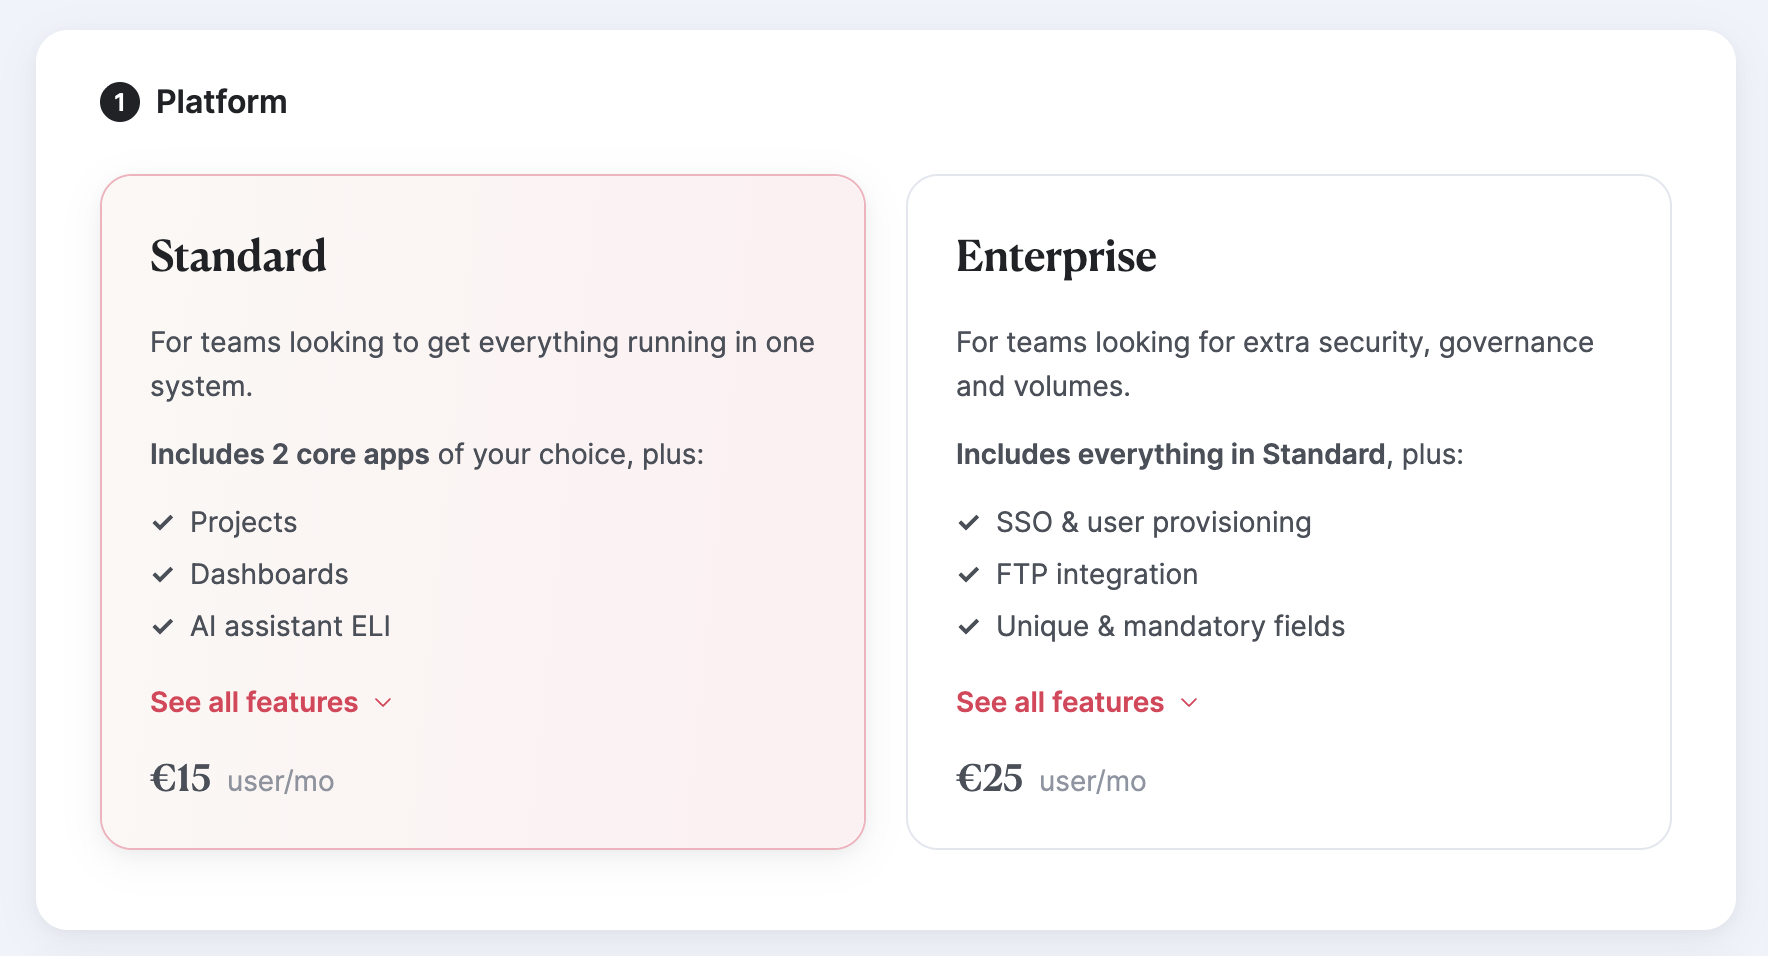Select the Standard plan heading

point(238,256)
